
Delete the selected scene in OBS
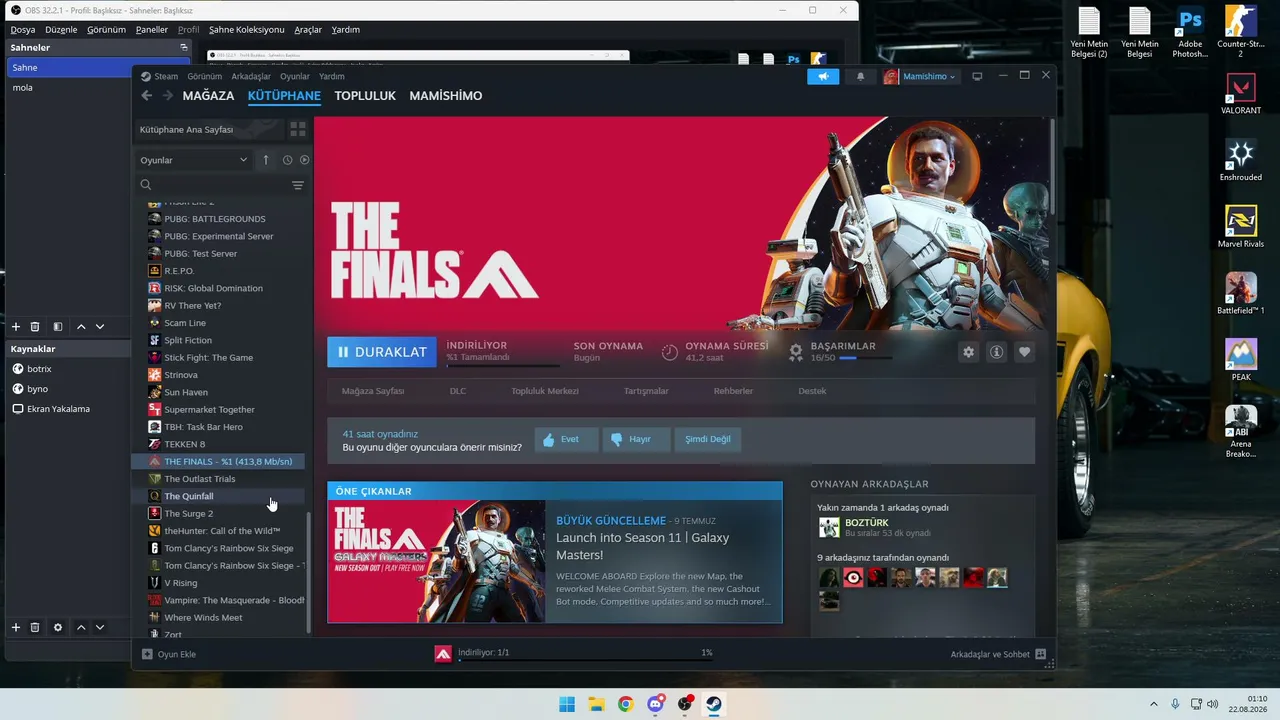point(35,327)
